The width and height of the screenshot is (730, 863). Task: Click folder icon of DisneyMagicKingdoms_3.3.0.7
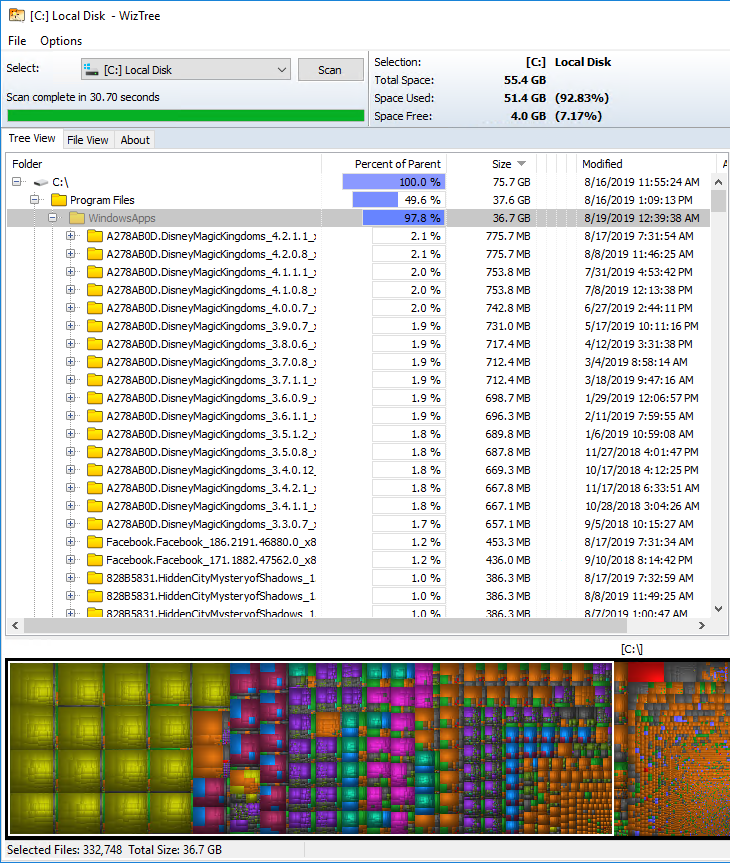click(95, 524)
